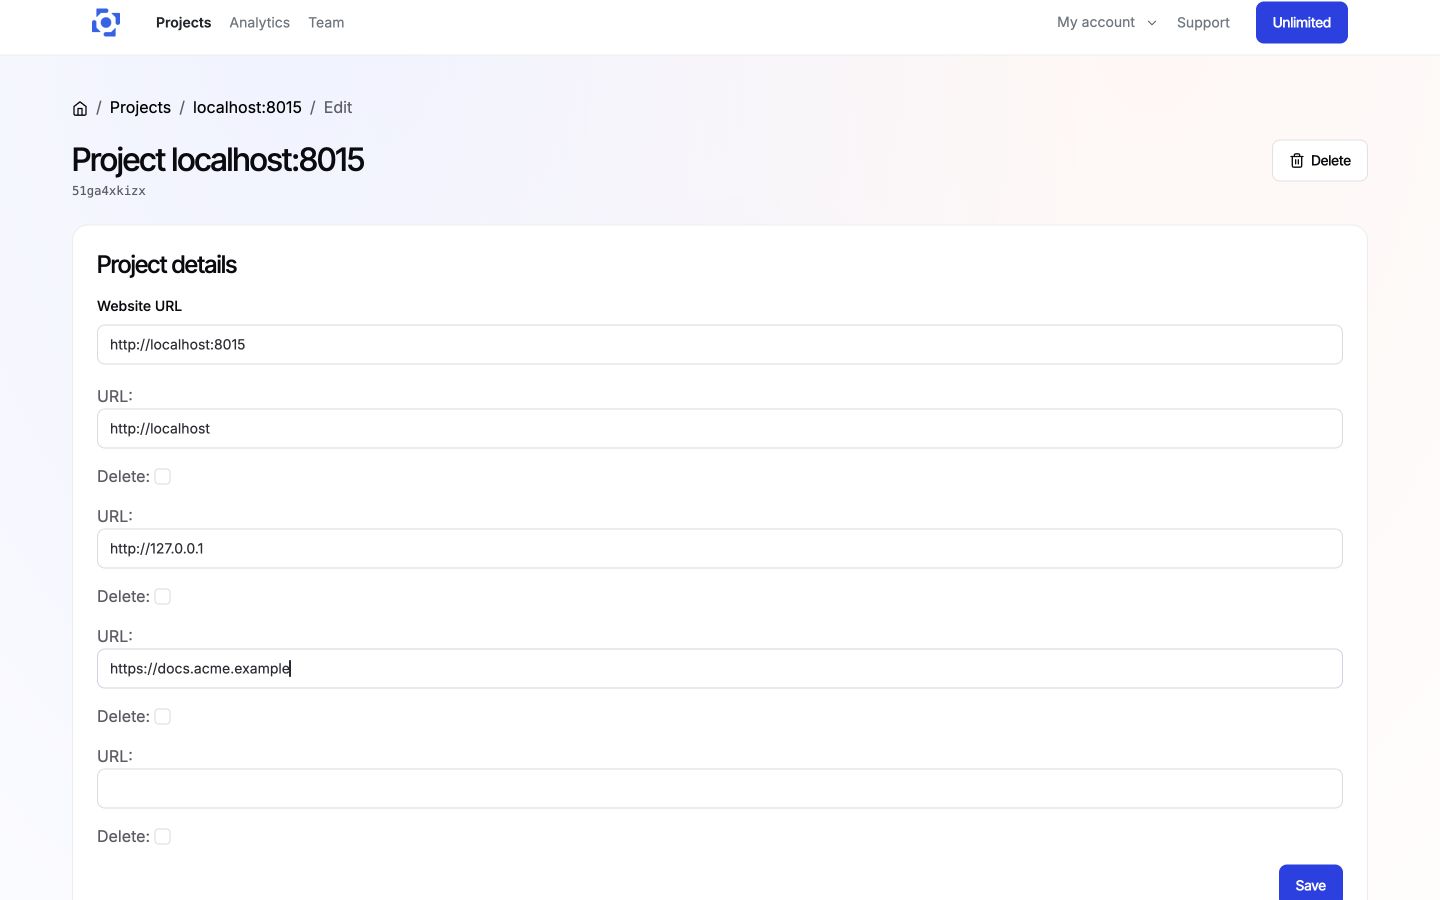The height and width of the screenshot is (900, 1440).
Task: Click the app logo icon
Action: point(106,22)
